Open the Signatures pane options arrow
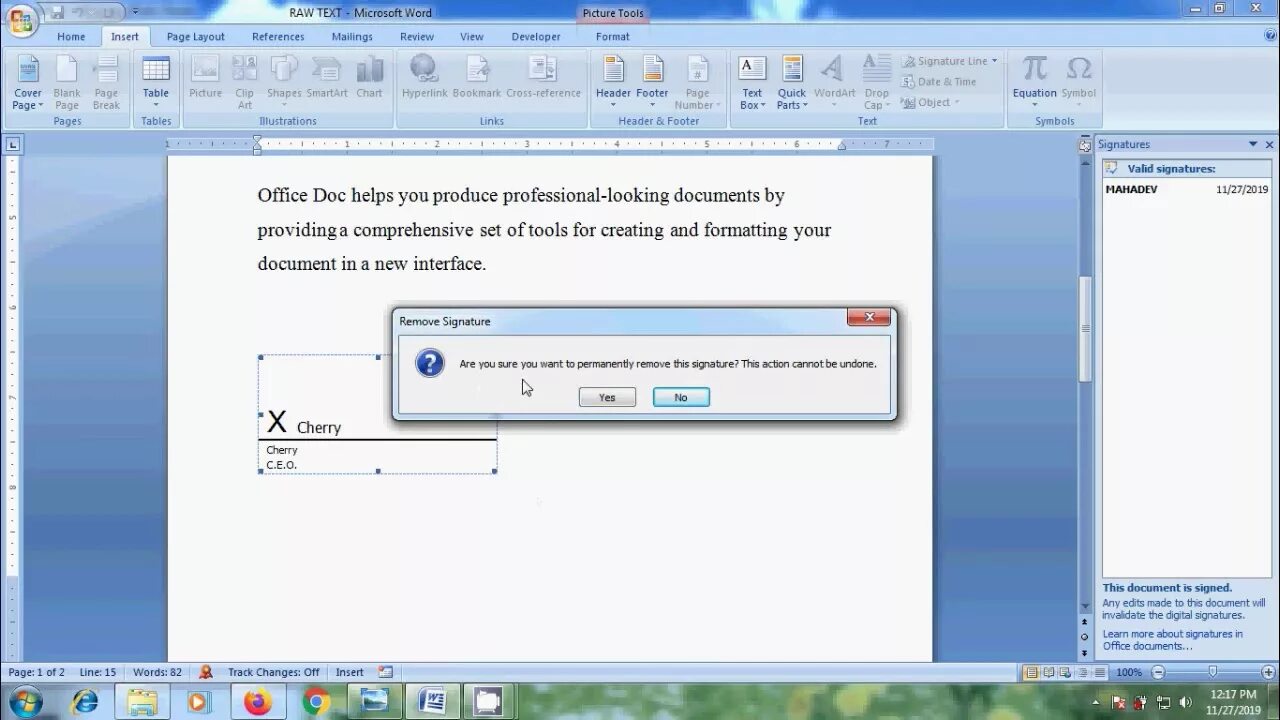 pyautogui.click(x=1253, y=144)
